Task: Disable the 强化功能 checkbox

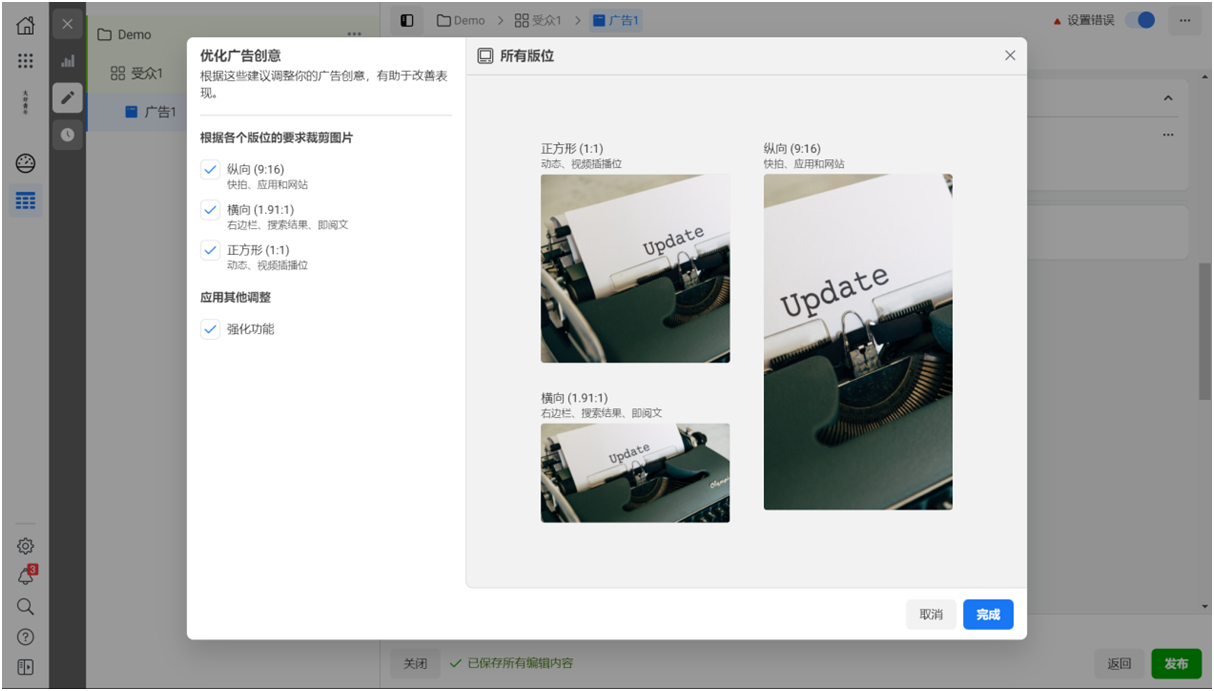Action: click(x=210, y=328)
